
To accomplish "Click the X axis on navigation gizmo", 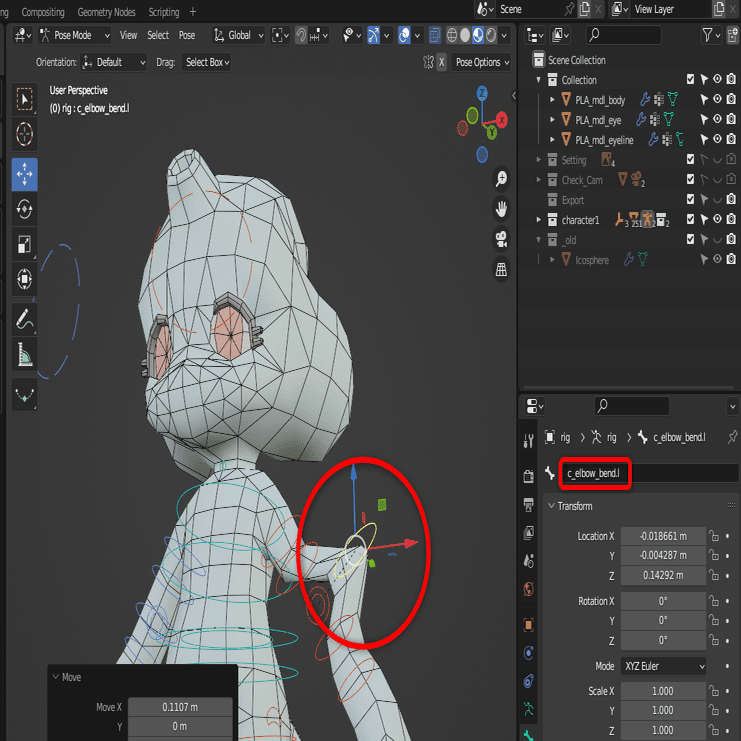I will (501, 120).
